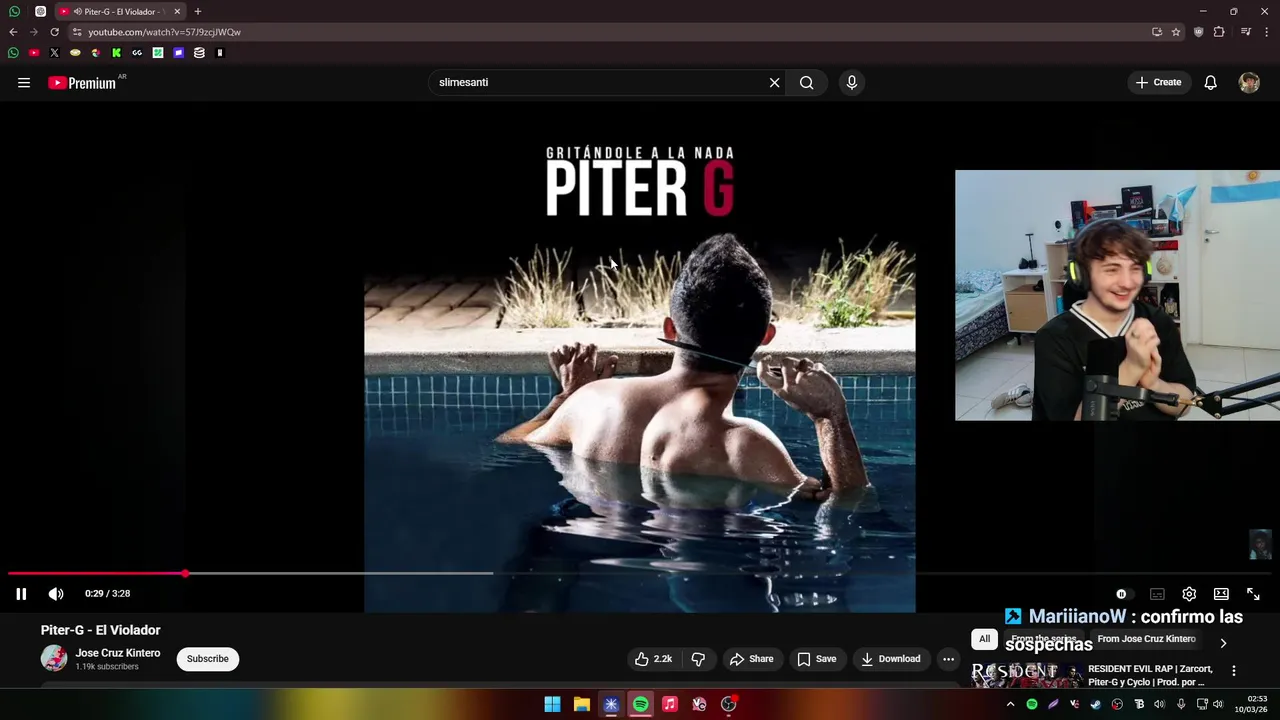Open Spotify from taskbar
This screenshot has height=720, width=1280.
click(x=640, y=704)
